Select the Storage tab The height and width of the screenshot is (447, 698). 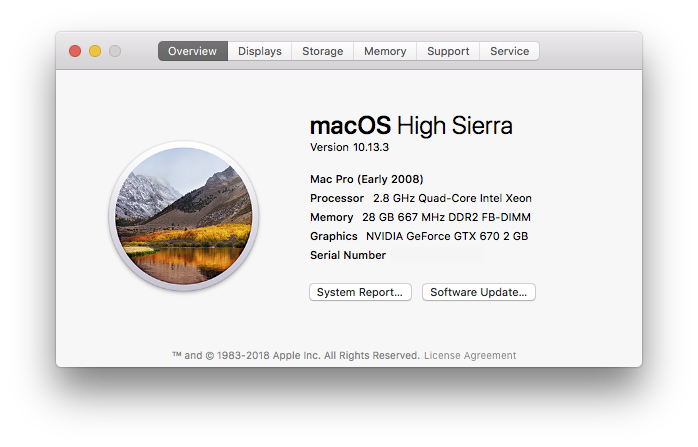[323, 51]
